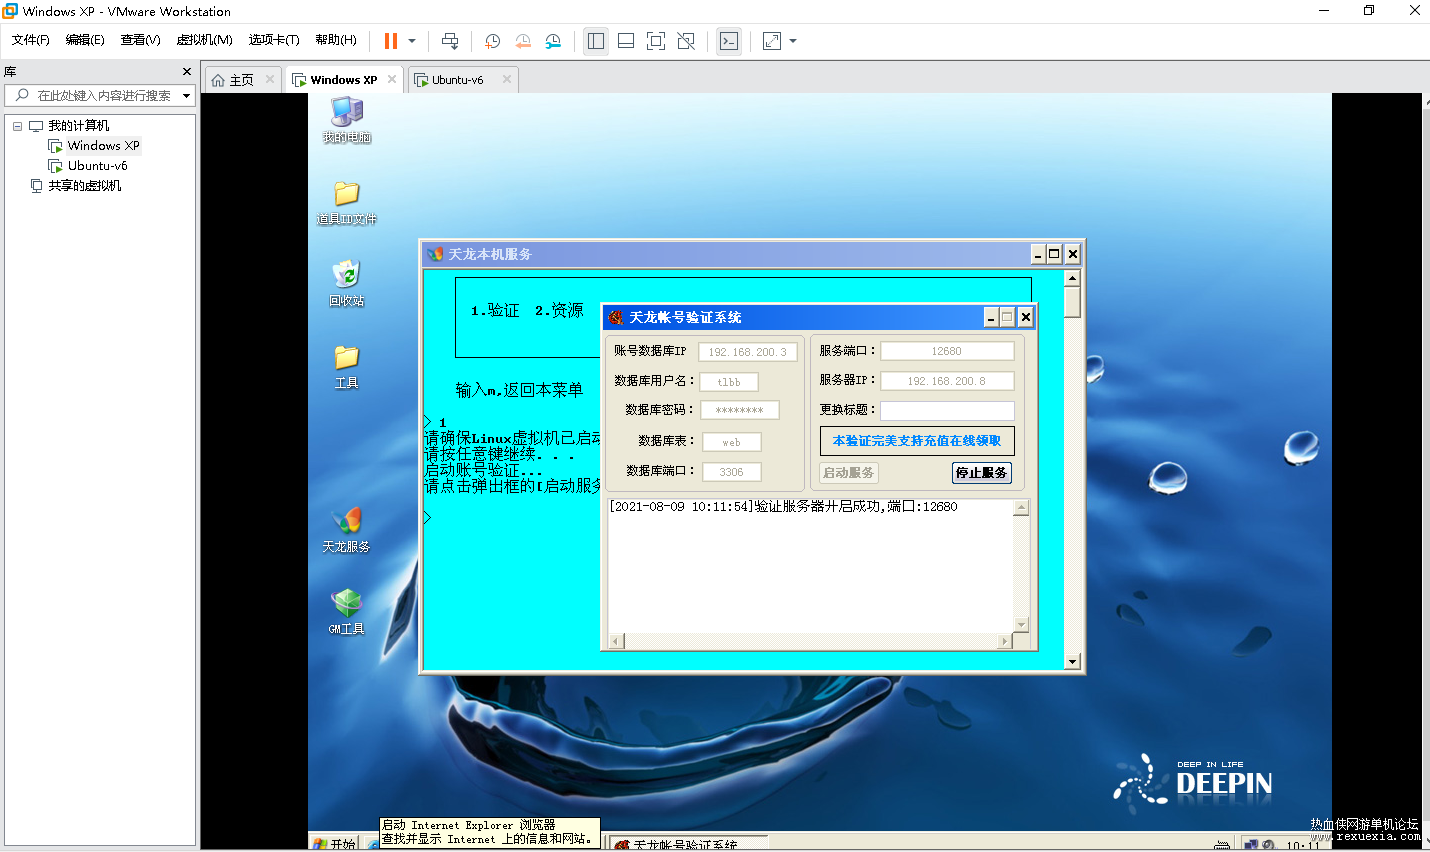The width and height of the screenshot is (1430, 852).
Task: Open the 编辑(E) menu
Action: (85, 40)
